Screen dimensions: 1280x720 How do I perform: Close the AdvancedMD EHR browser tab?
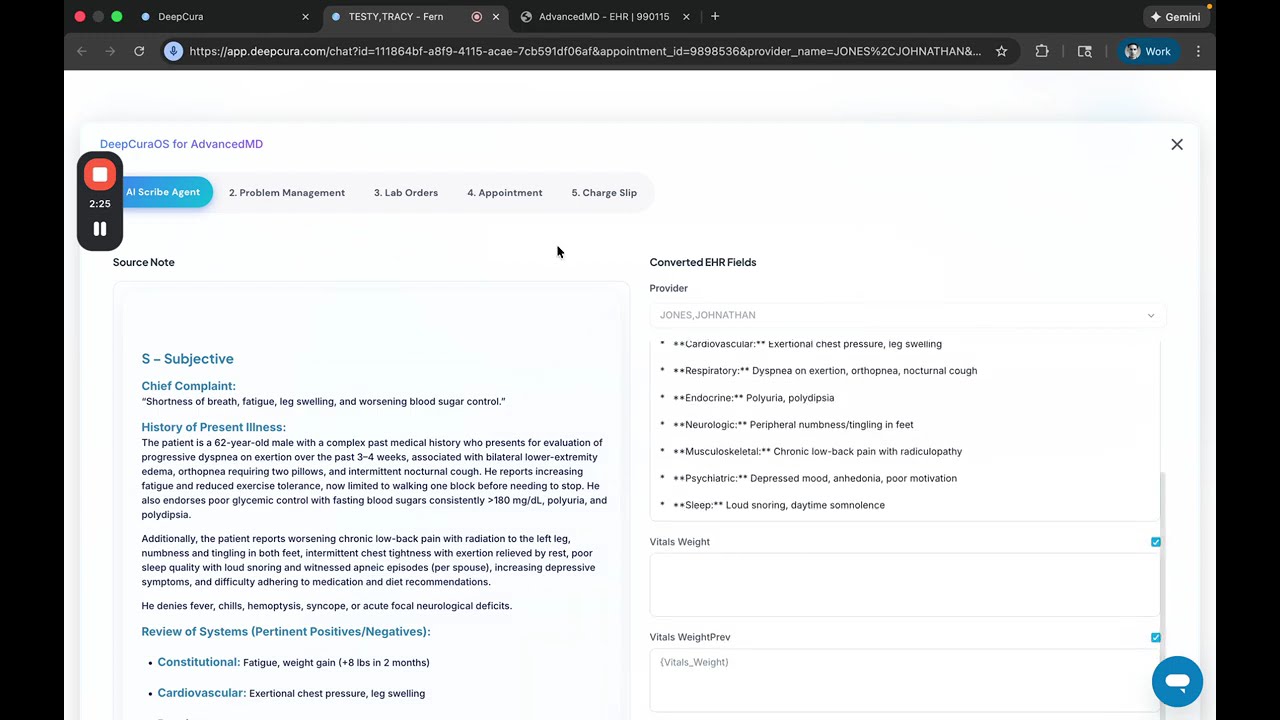686,17
